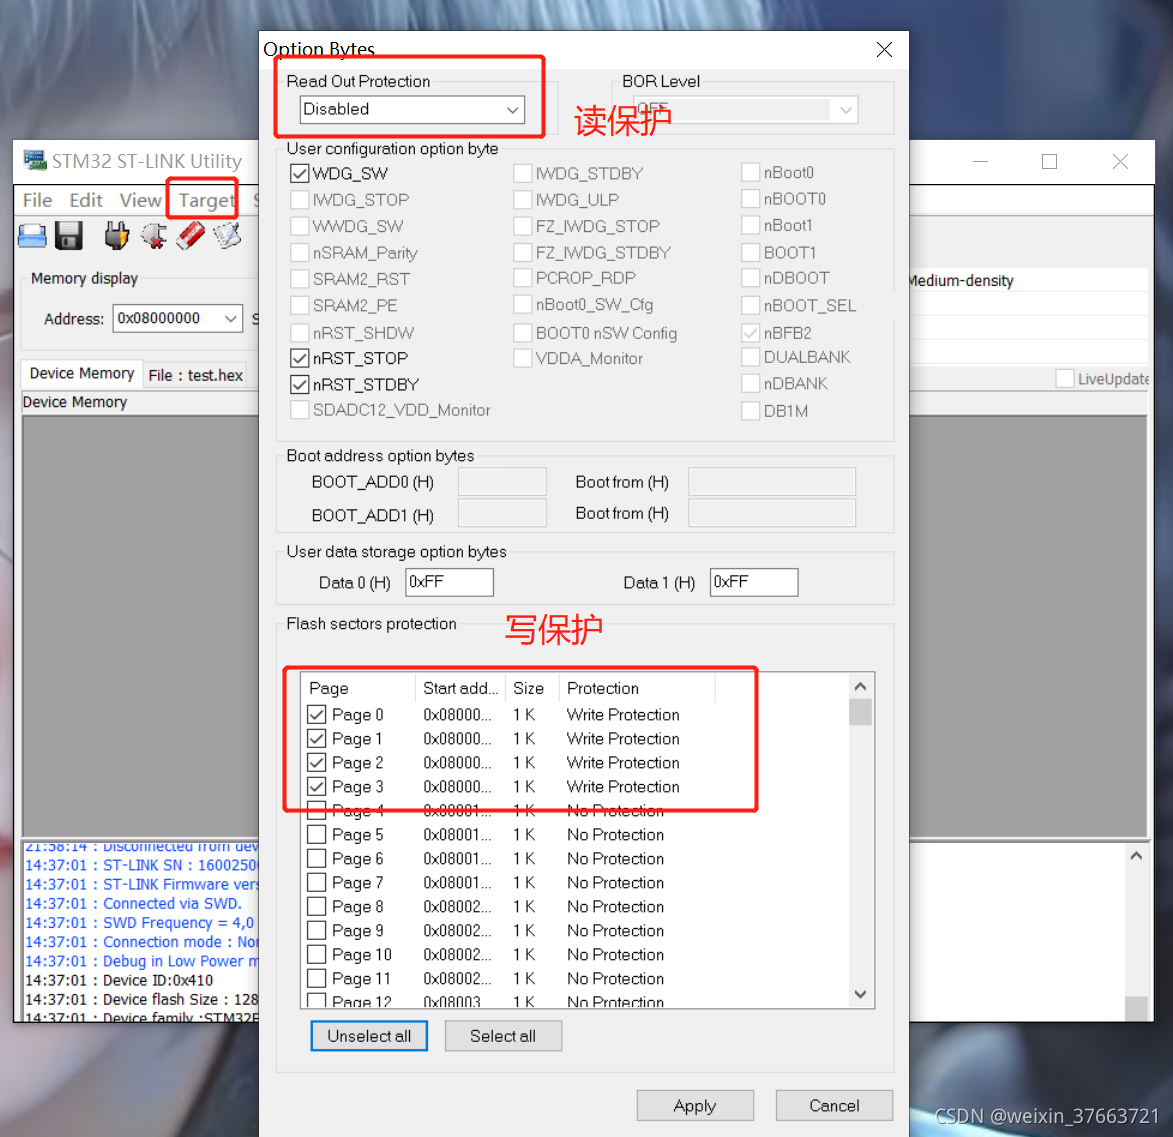Select the Page 7 row label
The image size is (1173, 1137).
point(358,883)
